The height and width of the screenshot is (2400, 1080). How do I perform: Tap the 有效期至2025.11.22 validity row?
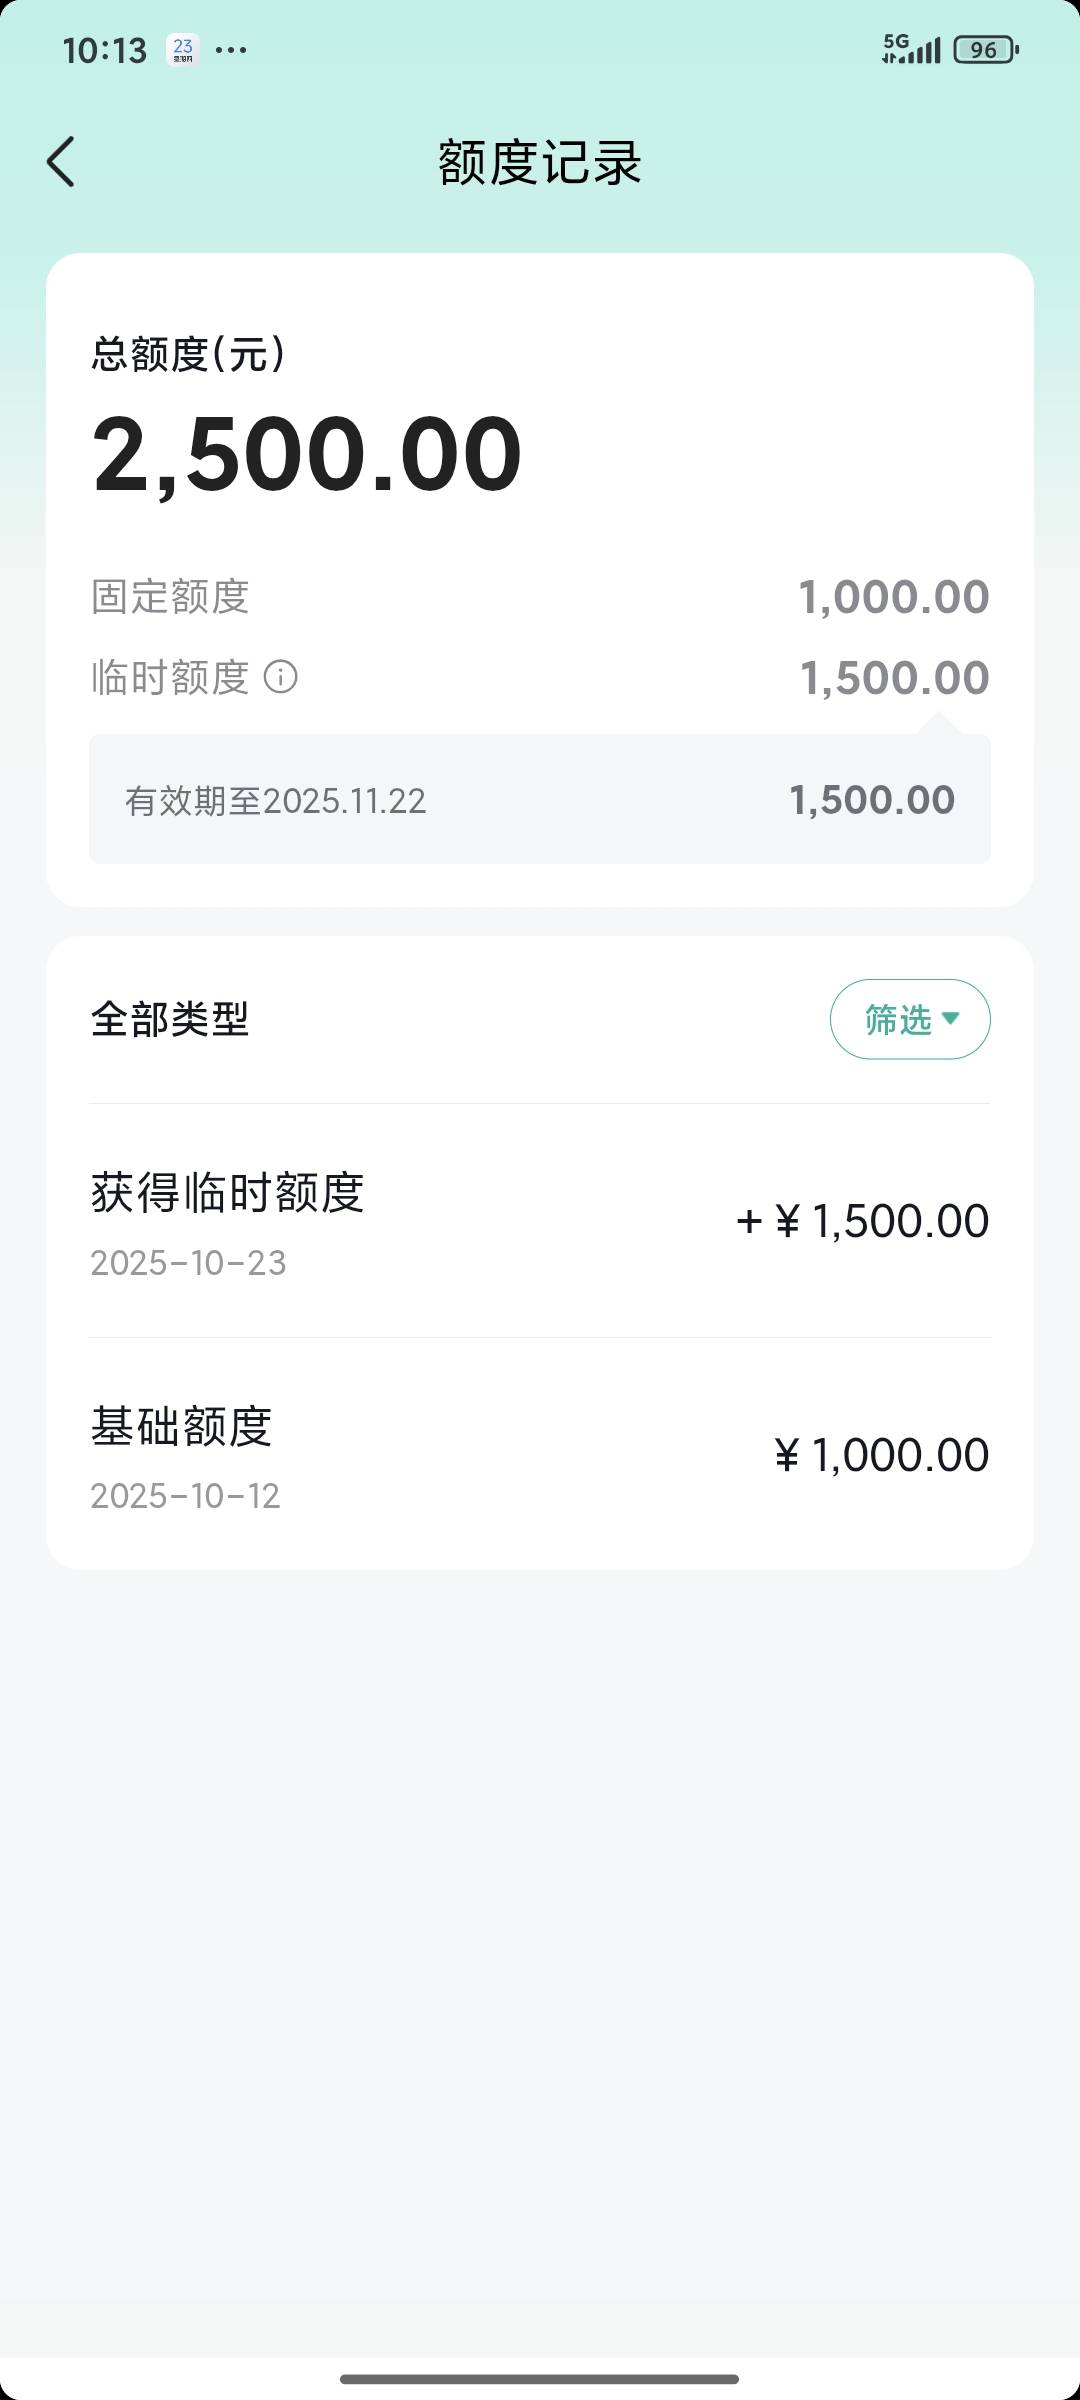tap(540, 800)
